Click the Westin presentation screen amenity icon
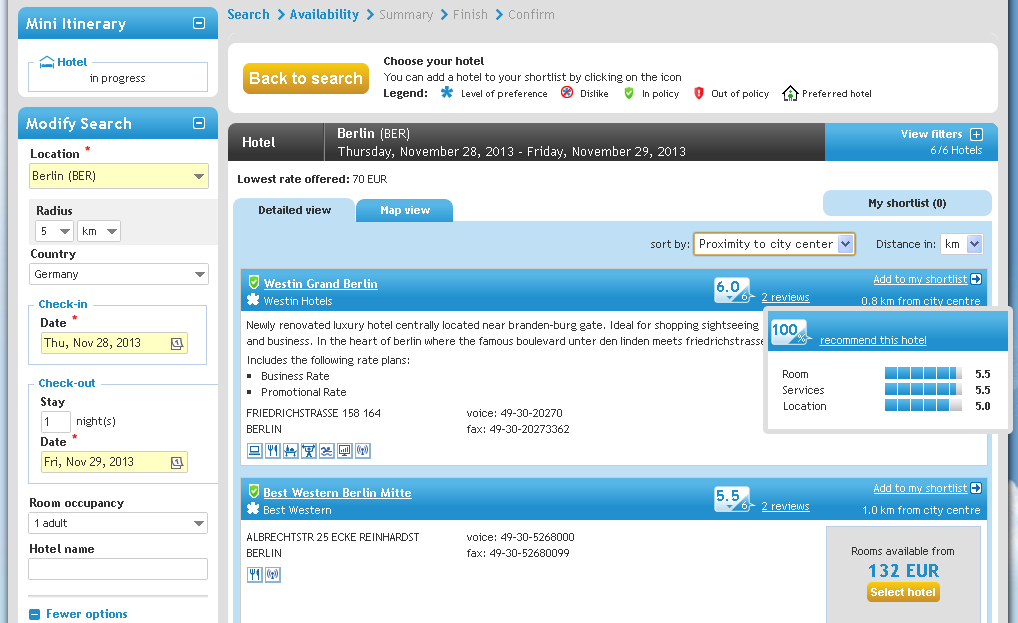The width and height of the screenshot is (1018, 623). (345, 450)
